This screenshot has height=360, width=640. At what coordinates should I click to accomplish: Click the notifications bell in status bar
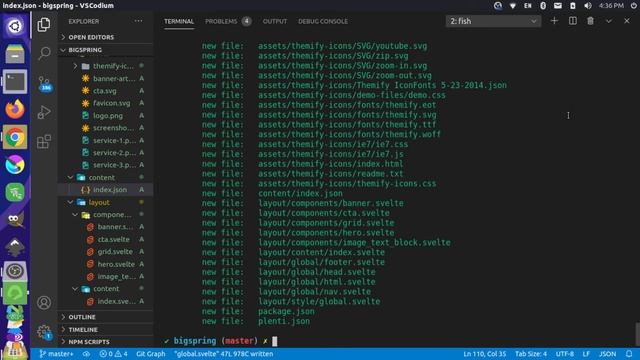tap(629, 354)
